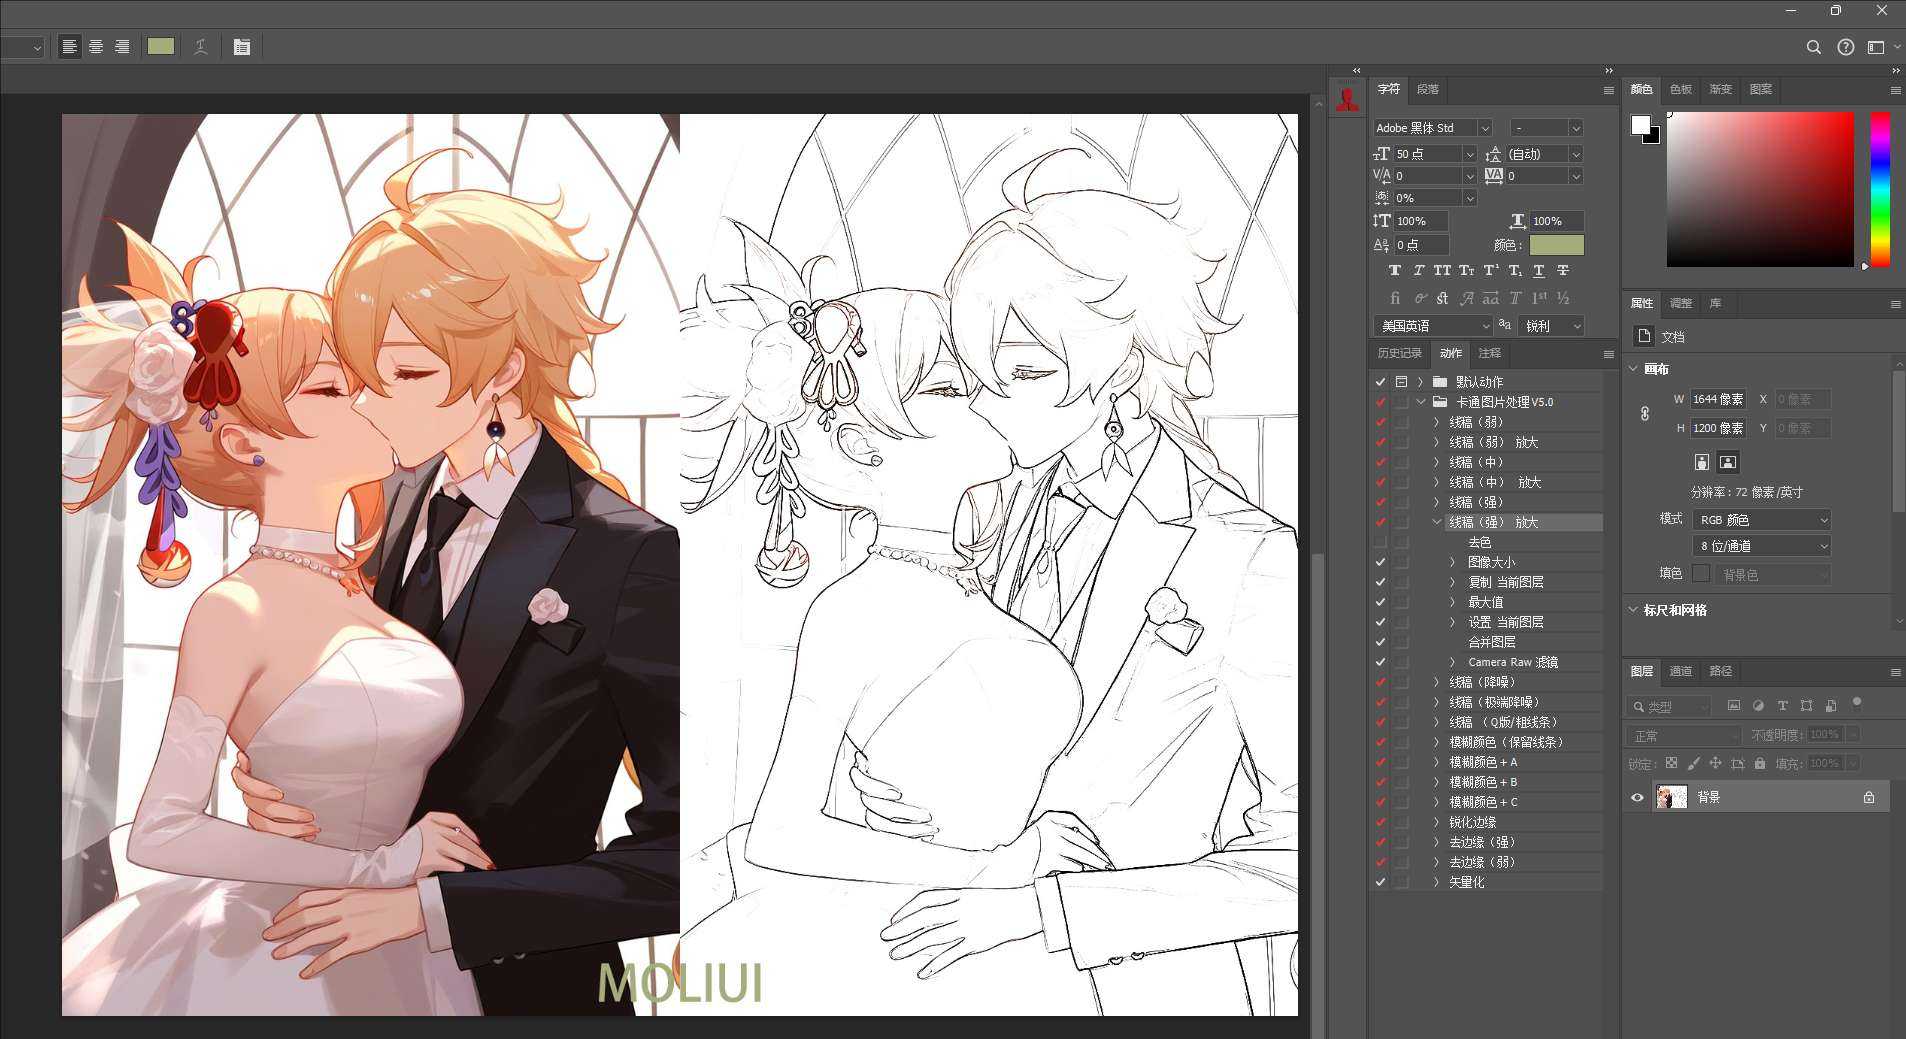Apply Subscript text style
Image resolution: width=1906 pixels, height=1039 pixels.
coord(1514,271)
